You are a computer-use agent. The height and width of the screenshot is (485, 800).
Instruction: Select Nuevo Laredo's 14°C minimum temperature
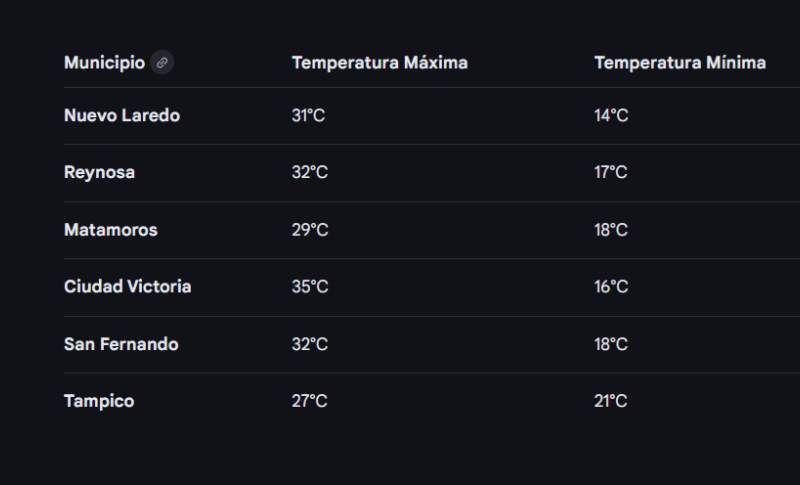coord(611,116)
